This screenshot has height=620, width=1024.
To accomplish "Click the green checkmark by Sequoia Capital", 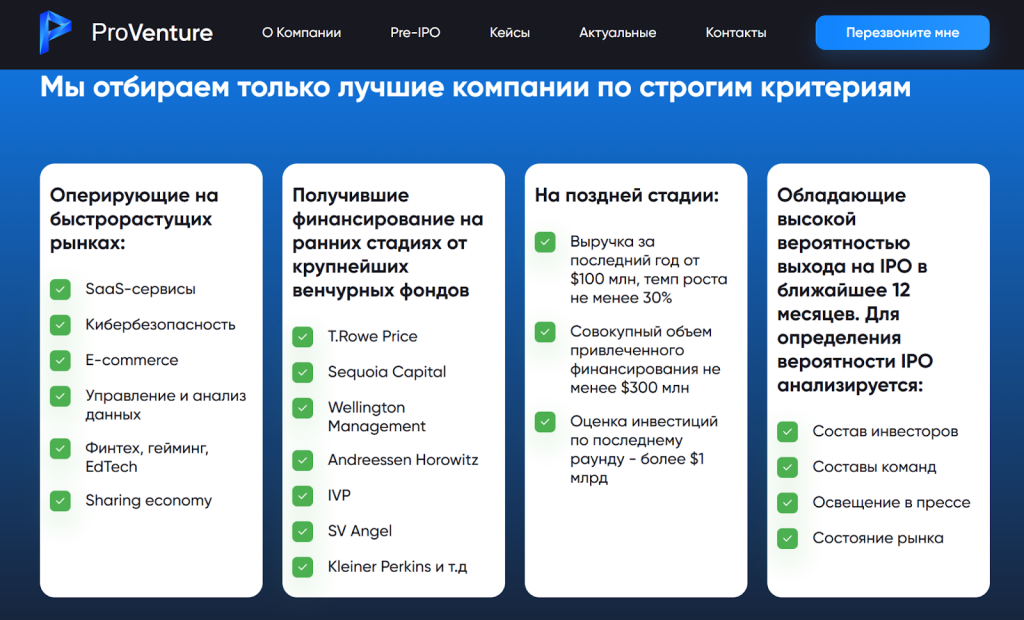I will point(303,372).
